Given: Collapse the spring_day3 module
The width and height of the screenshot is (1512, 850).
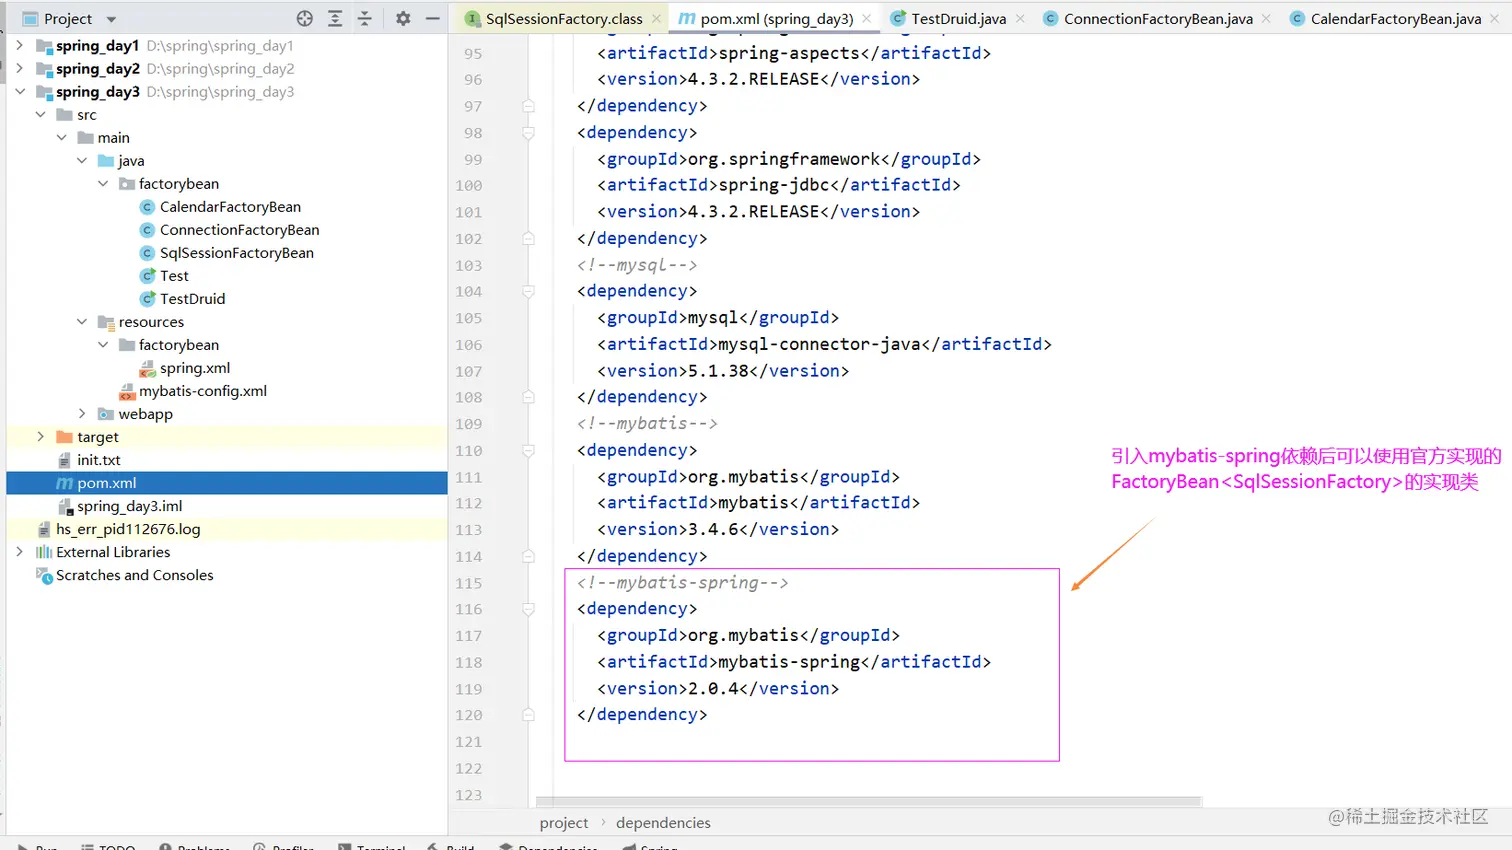Looking at the screenshot, I should click(20, 91).
